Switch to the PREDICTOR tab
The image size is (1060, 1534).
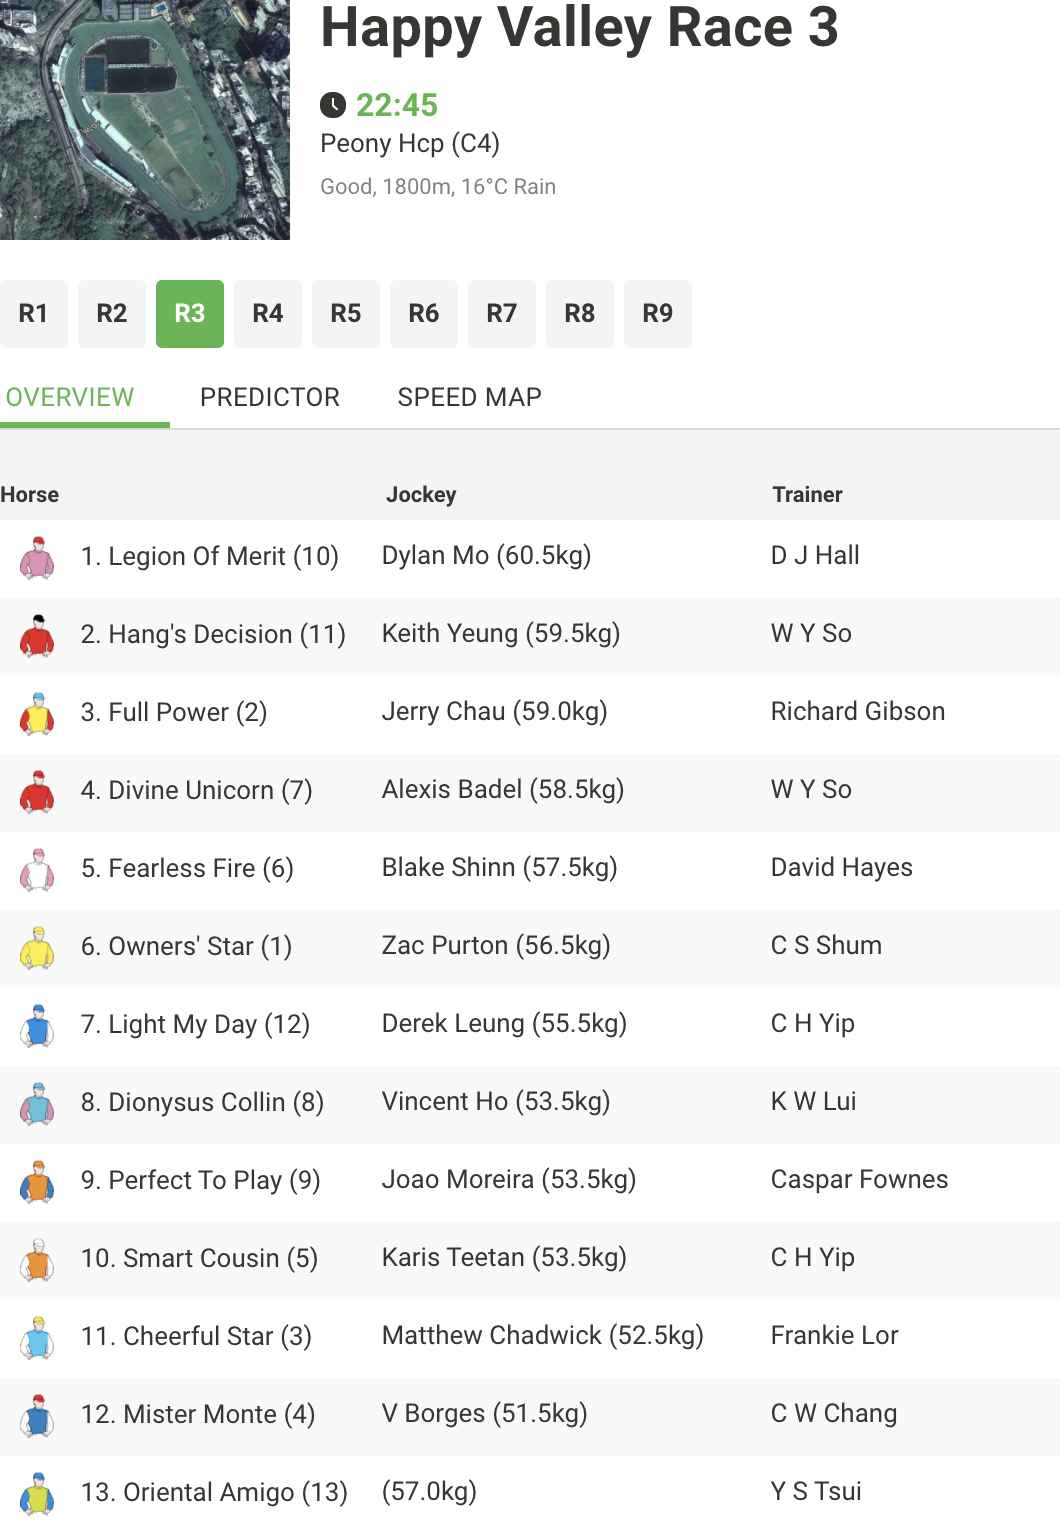coord(270,397)
